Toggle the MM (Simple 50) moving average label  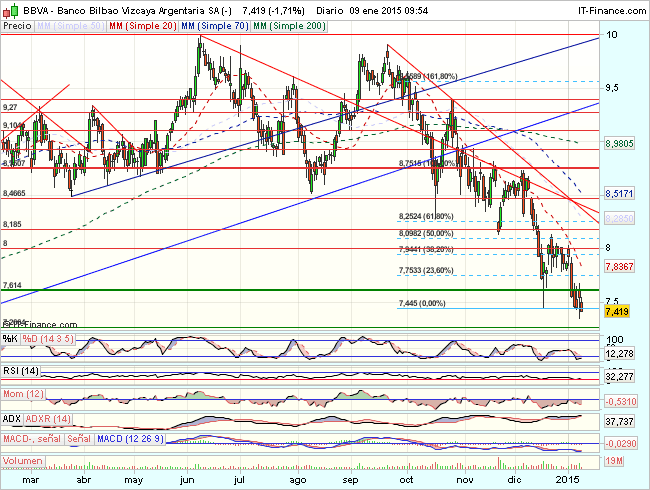click(x=70, y=26)
